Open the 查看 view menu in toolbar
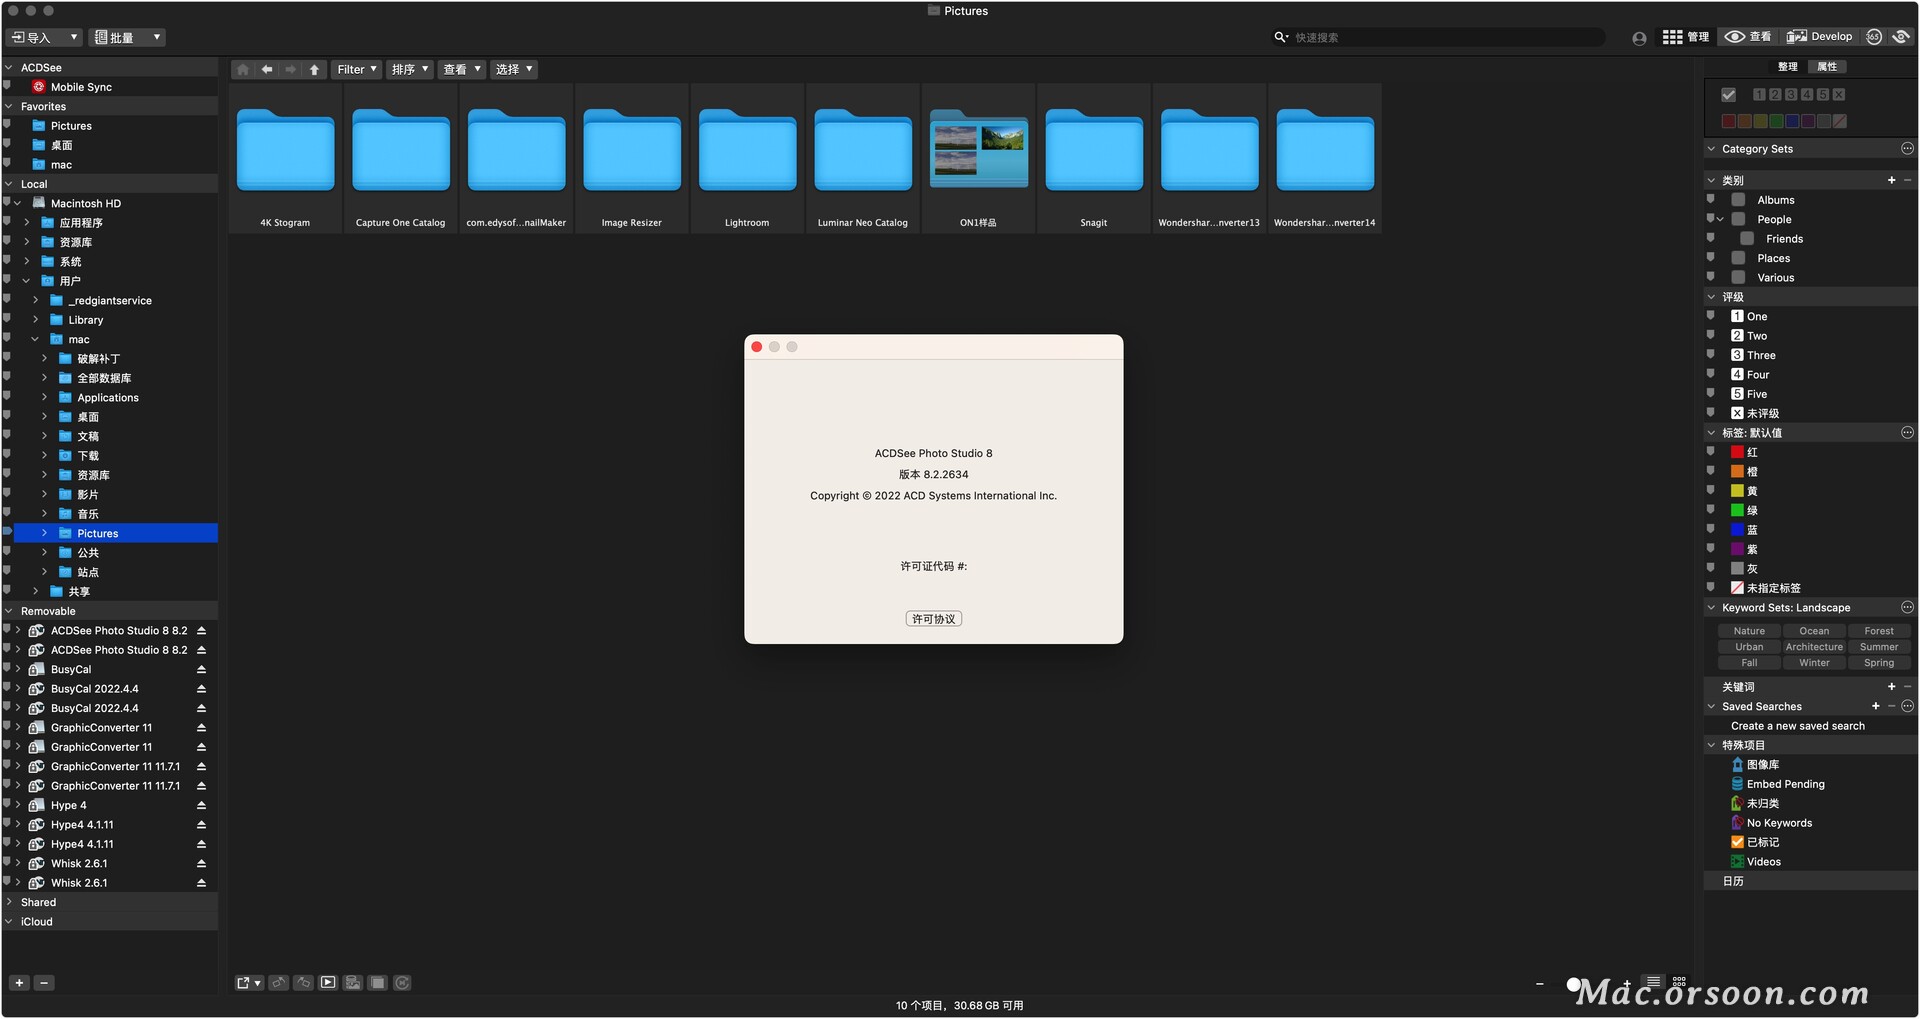 (462, 70)
